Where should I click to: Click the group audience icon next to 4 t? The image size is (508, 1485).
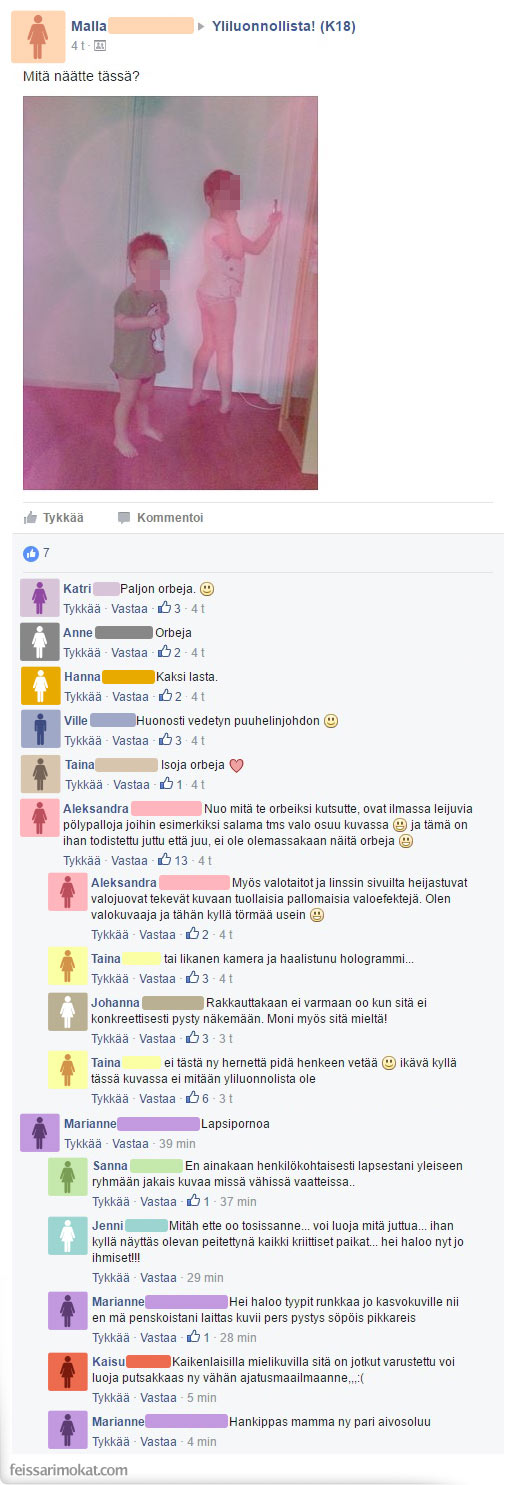click(x=99, y=46)
